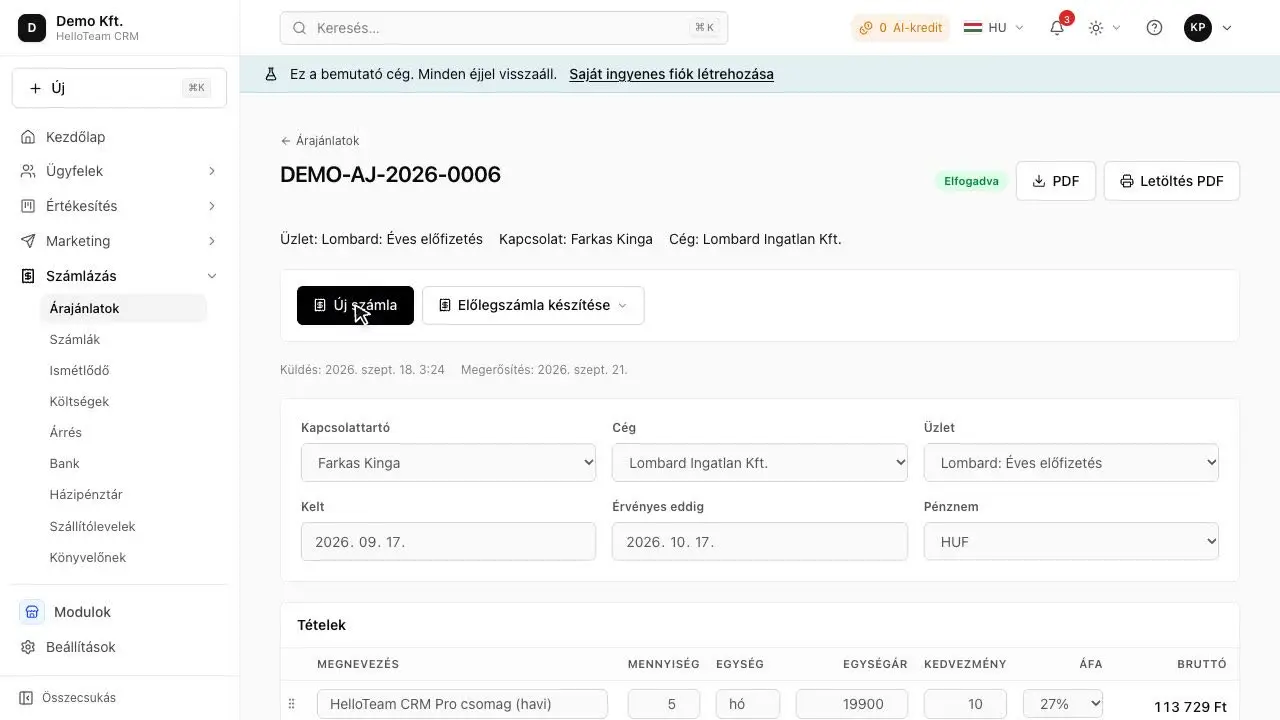
Task: Open the HU language dropdown
Action: (993, 28)
